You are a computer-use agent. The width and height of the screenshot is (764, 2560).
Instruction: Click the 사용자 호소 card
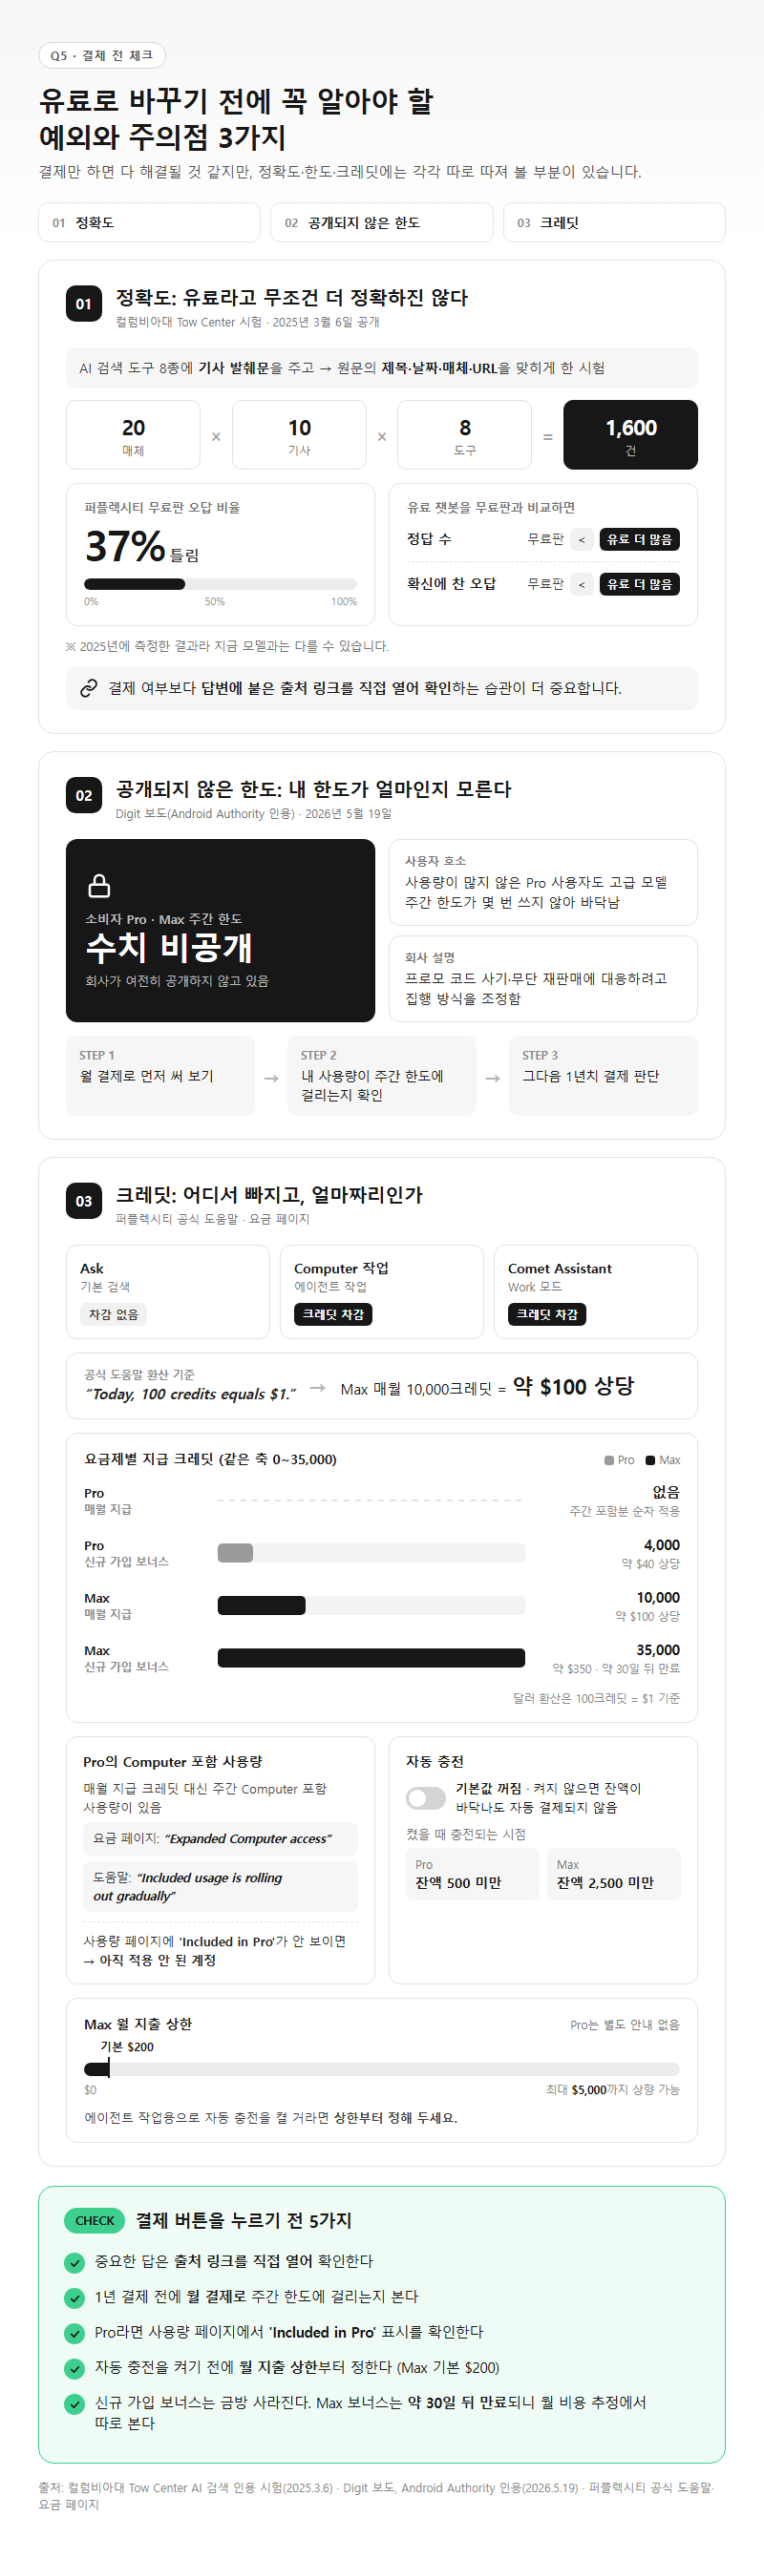point(543,882)
